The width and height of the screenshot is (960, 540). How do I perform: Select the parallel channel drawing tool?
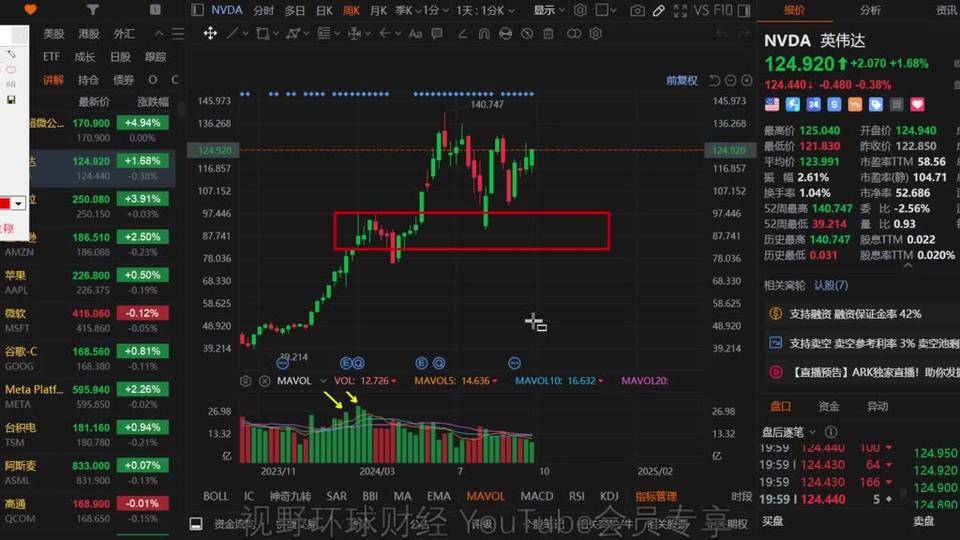[293, 33]
